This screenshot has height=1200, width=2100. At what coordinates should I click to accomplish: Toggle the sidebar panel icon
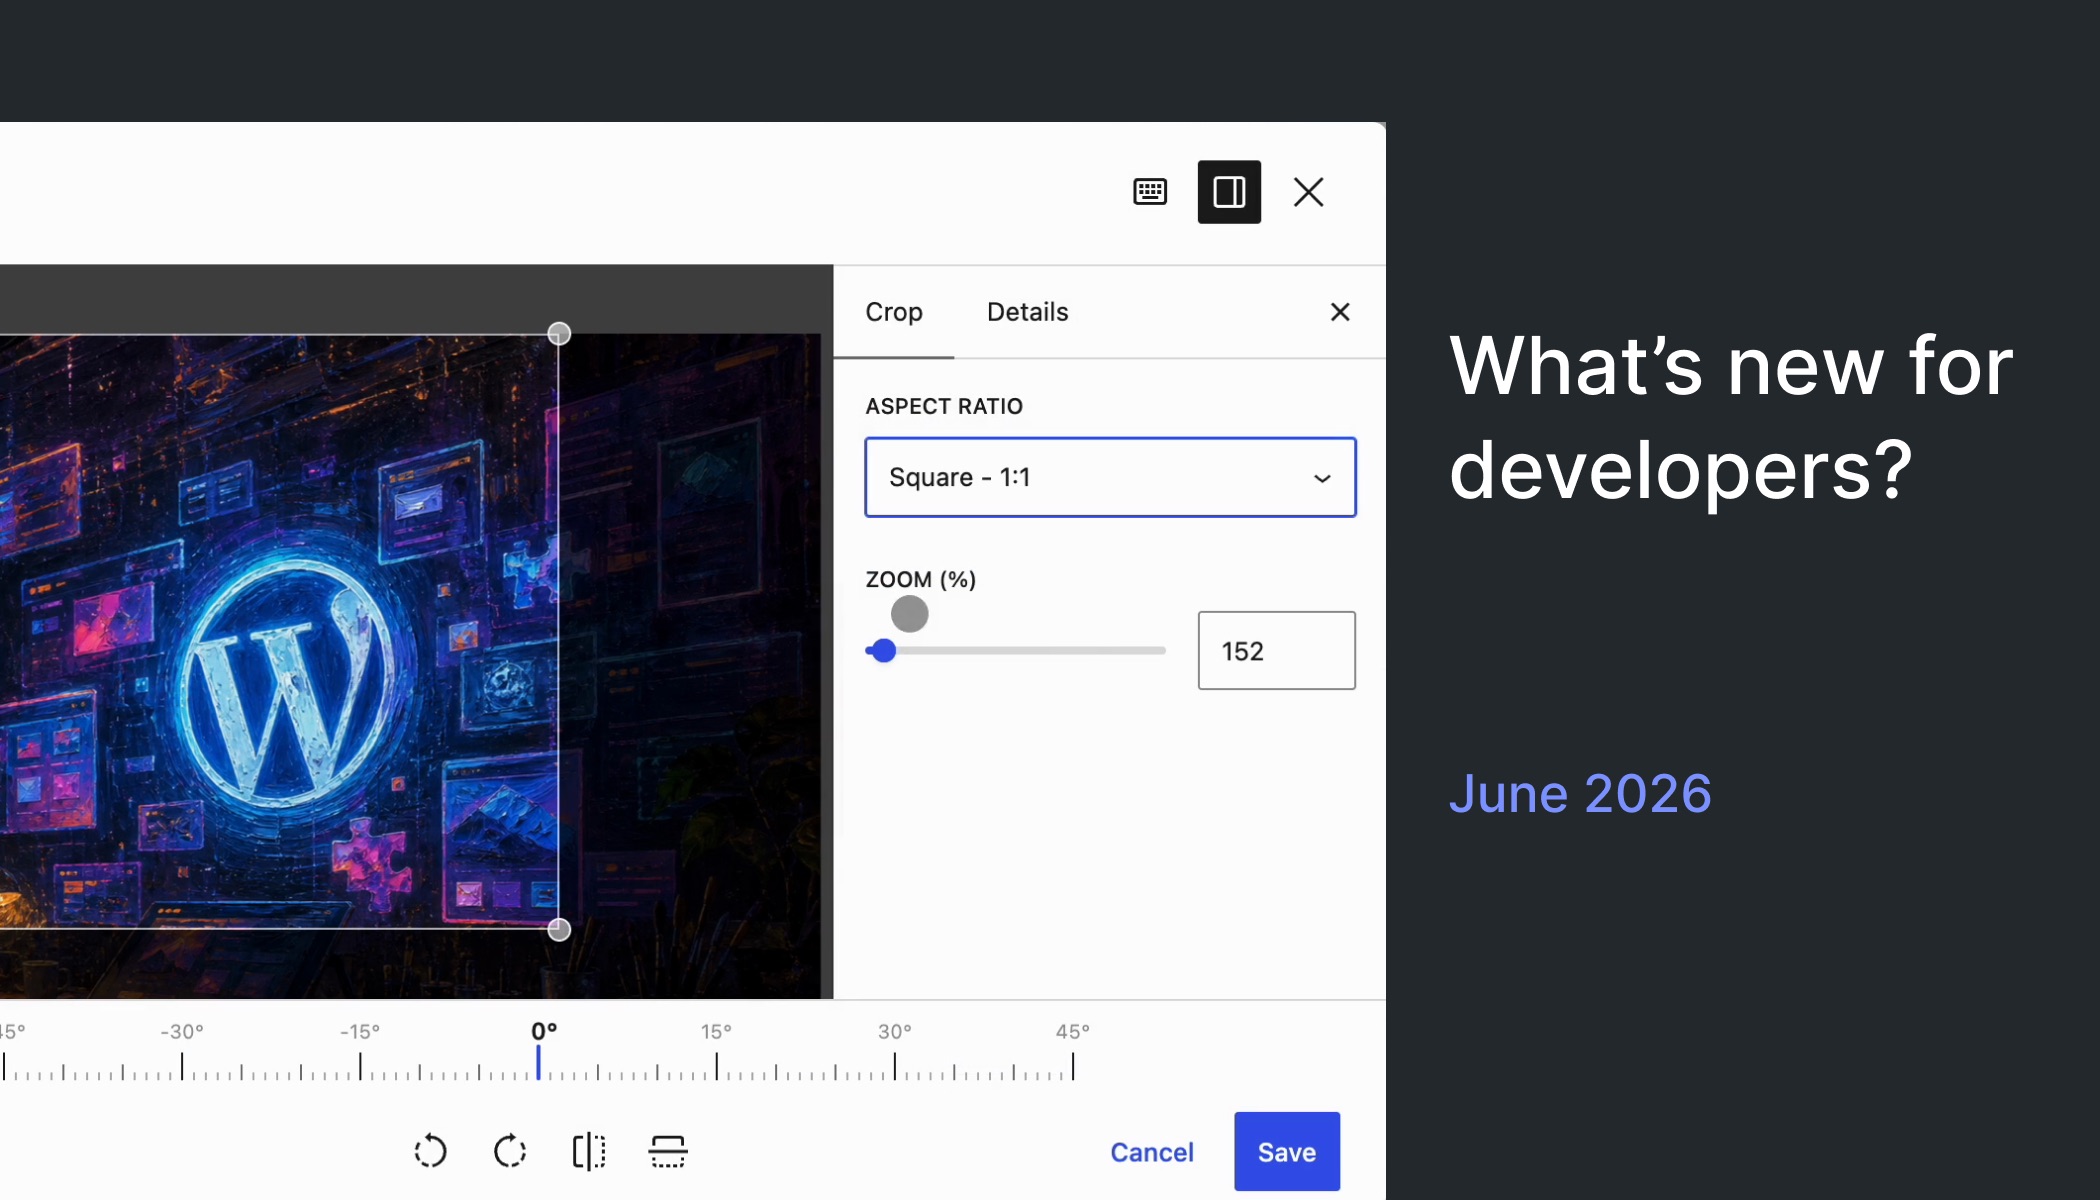click(1229, 192)
